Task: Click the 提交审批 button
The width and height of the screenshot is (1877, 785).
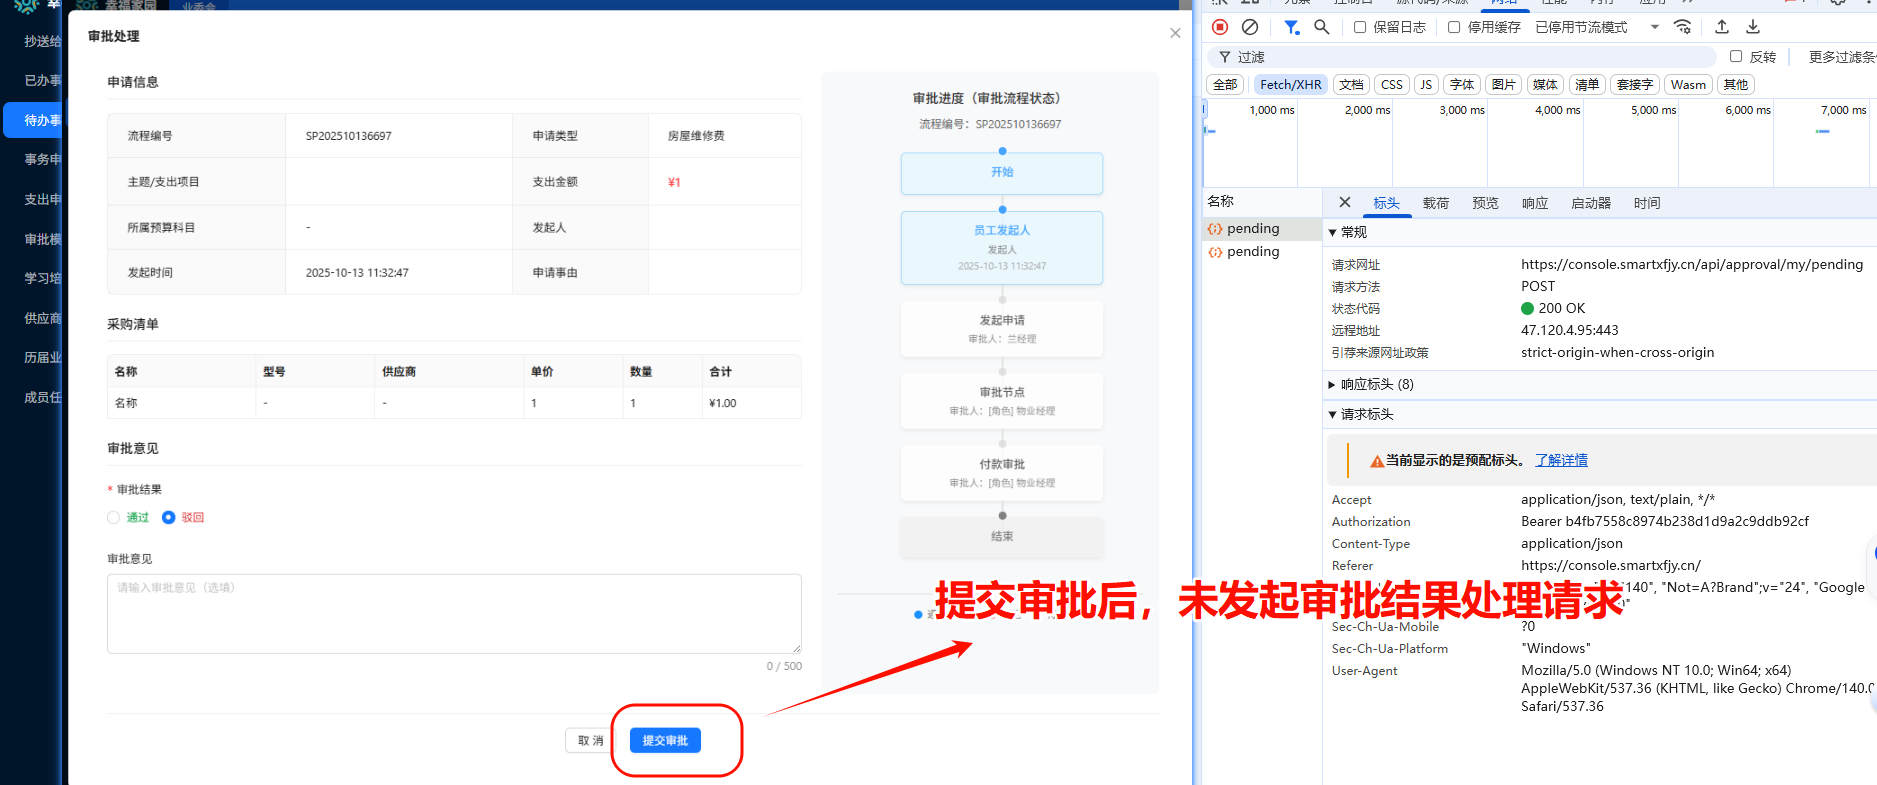Action: 665,740
